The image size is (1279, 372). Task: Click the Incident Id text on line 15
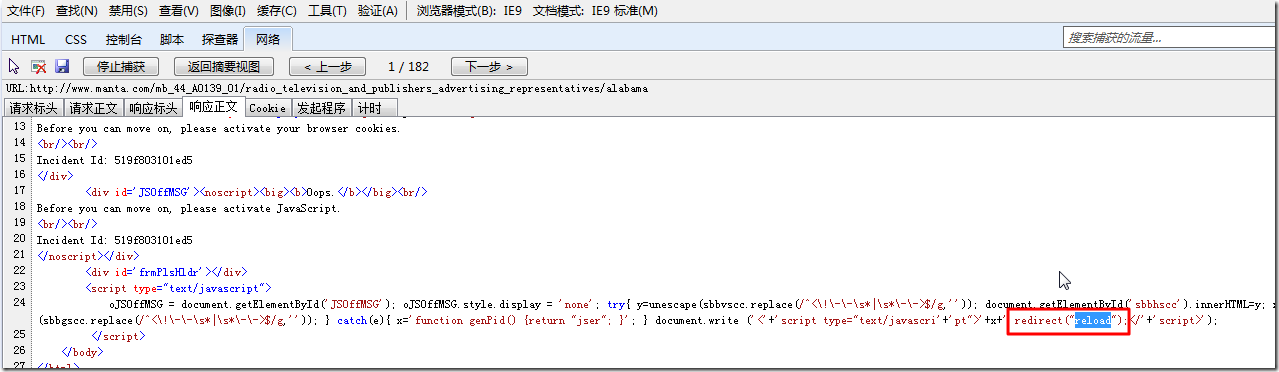[x=115, y=160]
